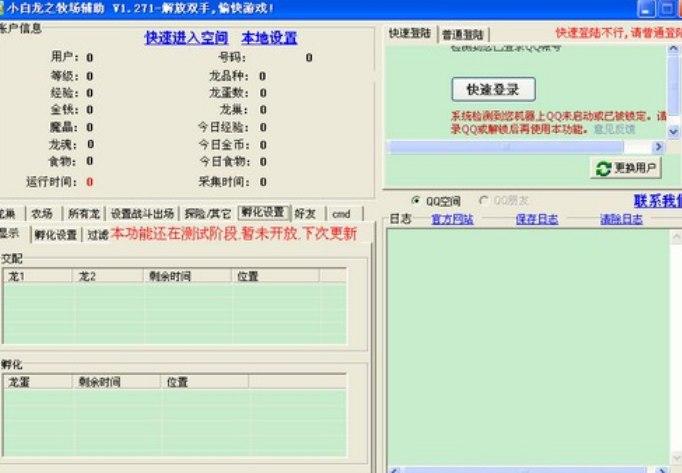The height and width of the screenshot is (473, 682).
Task: Click the 龙品种 value
Action: click(x=262, y=76)
